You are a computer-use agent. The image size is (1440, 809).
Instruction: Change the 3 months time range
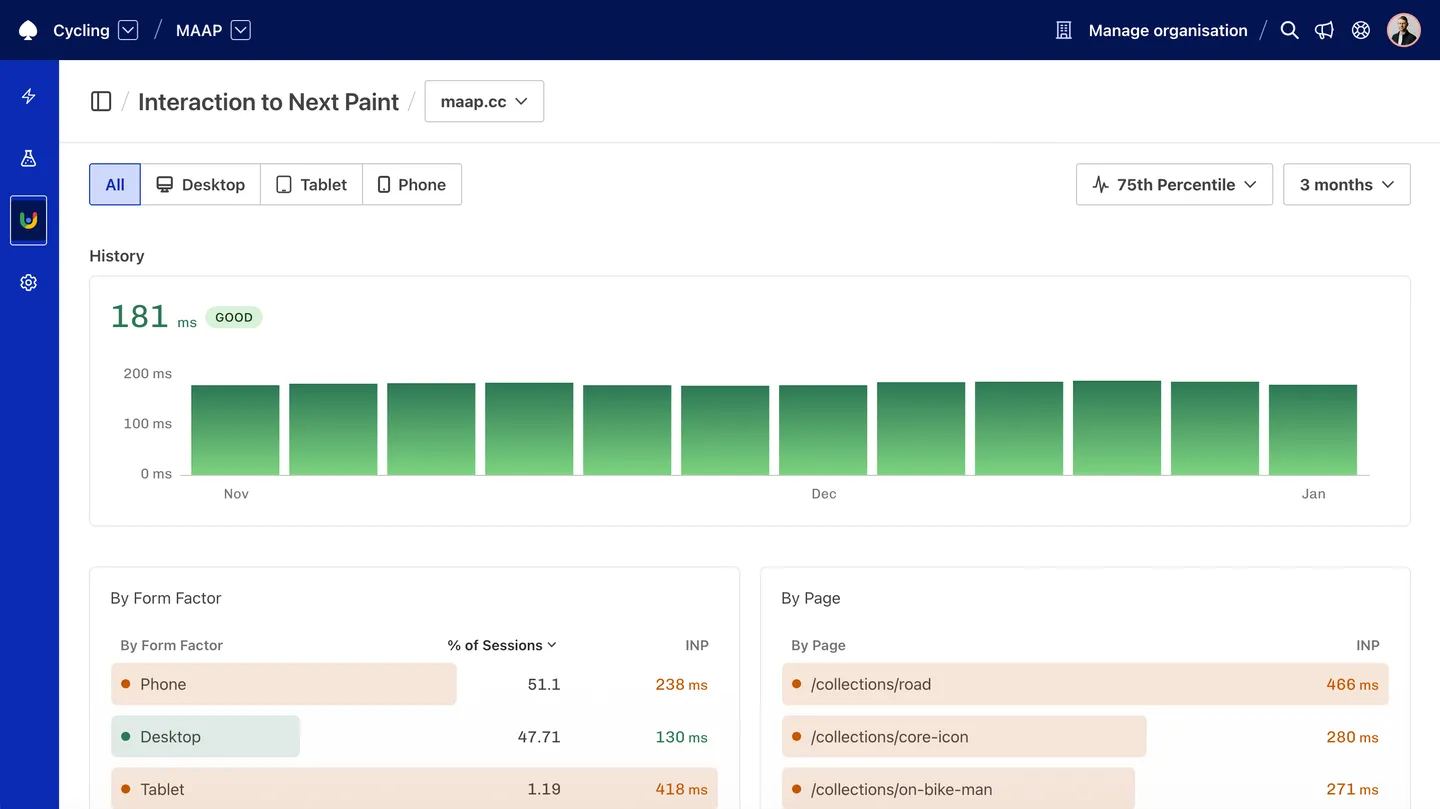pyautogui.click(x=1346, y=184)
